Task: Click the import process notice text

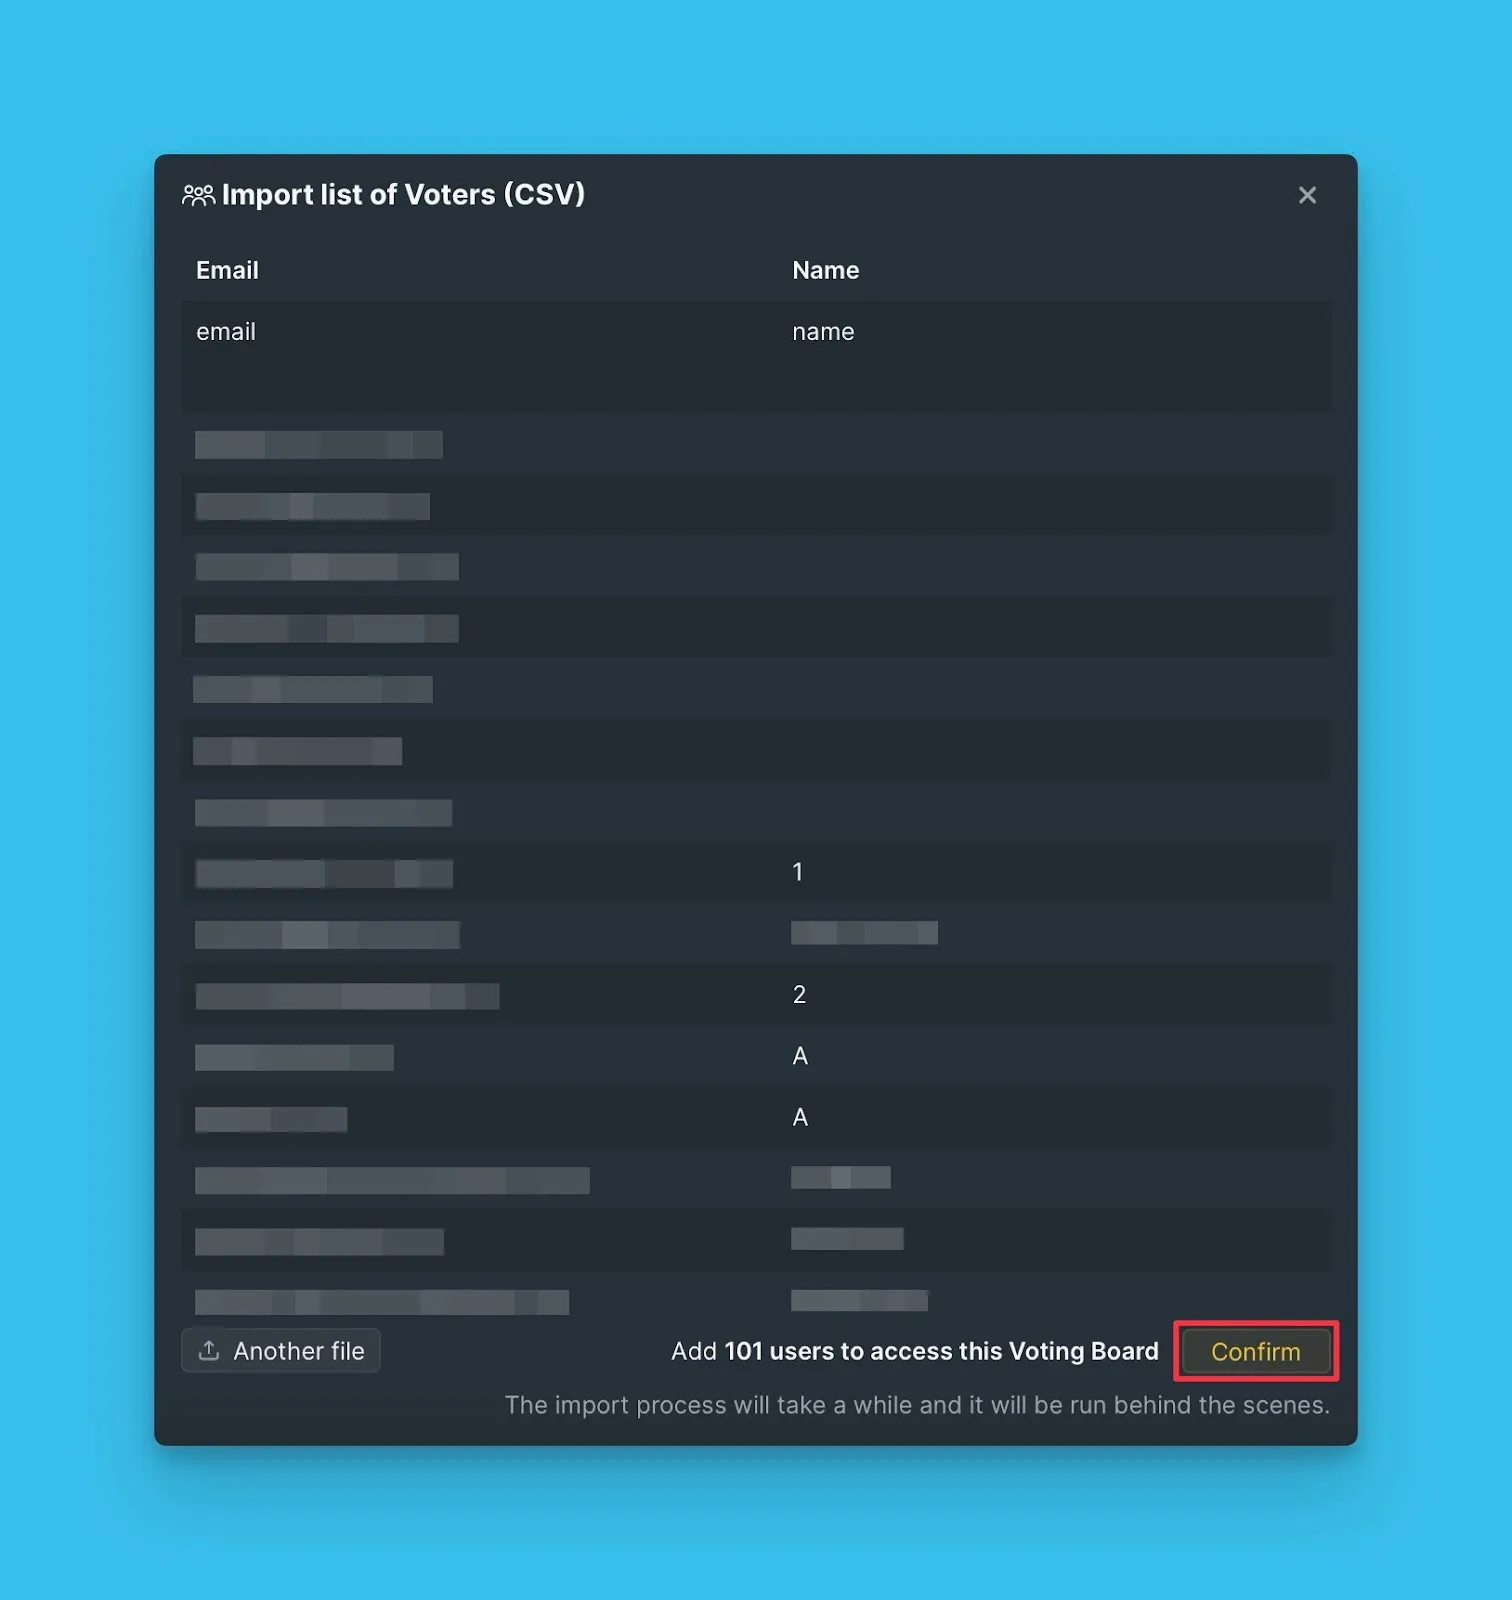Action: pos(917,1405)
